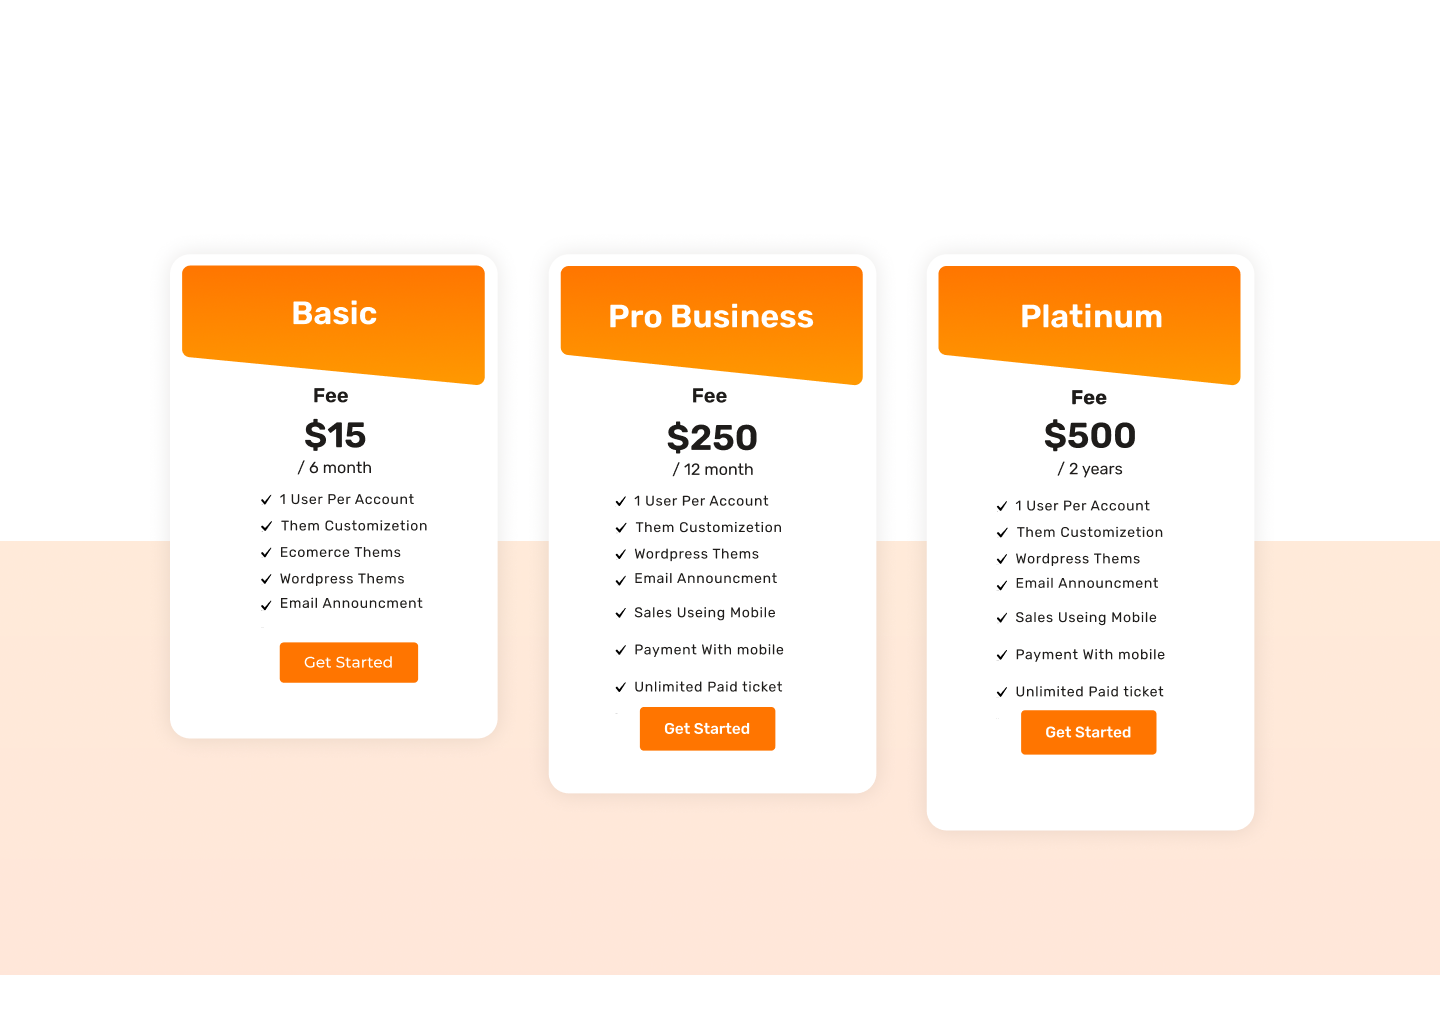Click the checkmark beside Ecomerce Thems
Screen dimensions: 1440x1024
(266, 553)
